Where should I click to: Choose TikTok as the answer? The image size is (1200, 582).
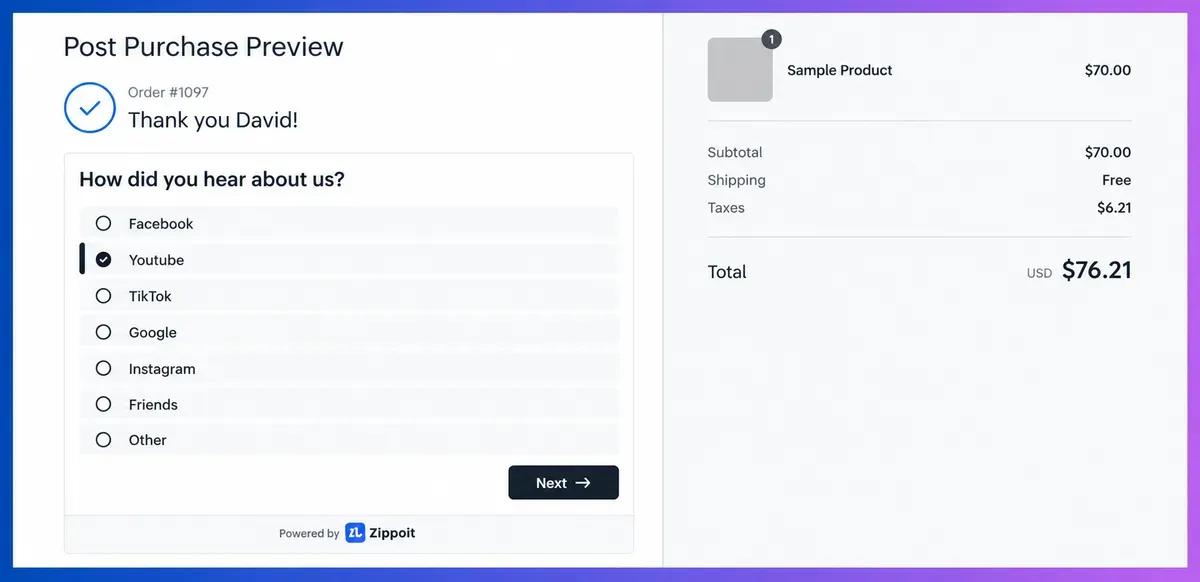tap(349, 296)
